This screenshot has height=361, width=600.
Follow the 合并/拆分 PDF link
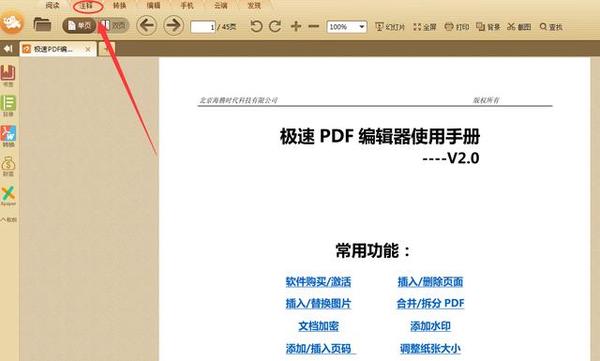click(x=430, y=304)
